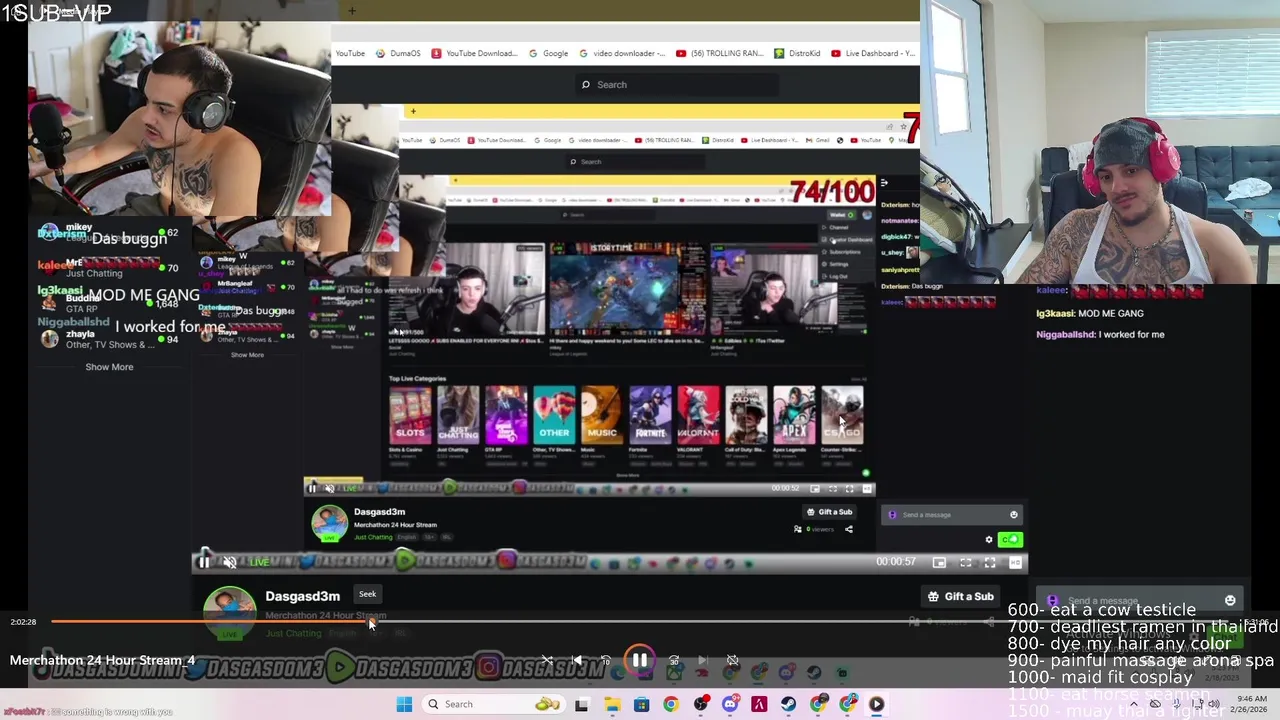Open quality menu on nested 00:00:52 player
This screenshot has height=720, width=1280.
(867, 488)
